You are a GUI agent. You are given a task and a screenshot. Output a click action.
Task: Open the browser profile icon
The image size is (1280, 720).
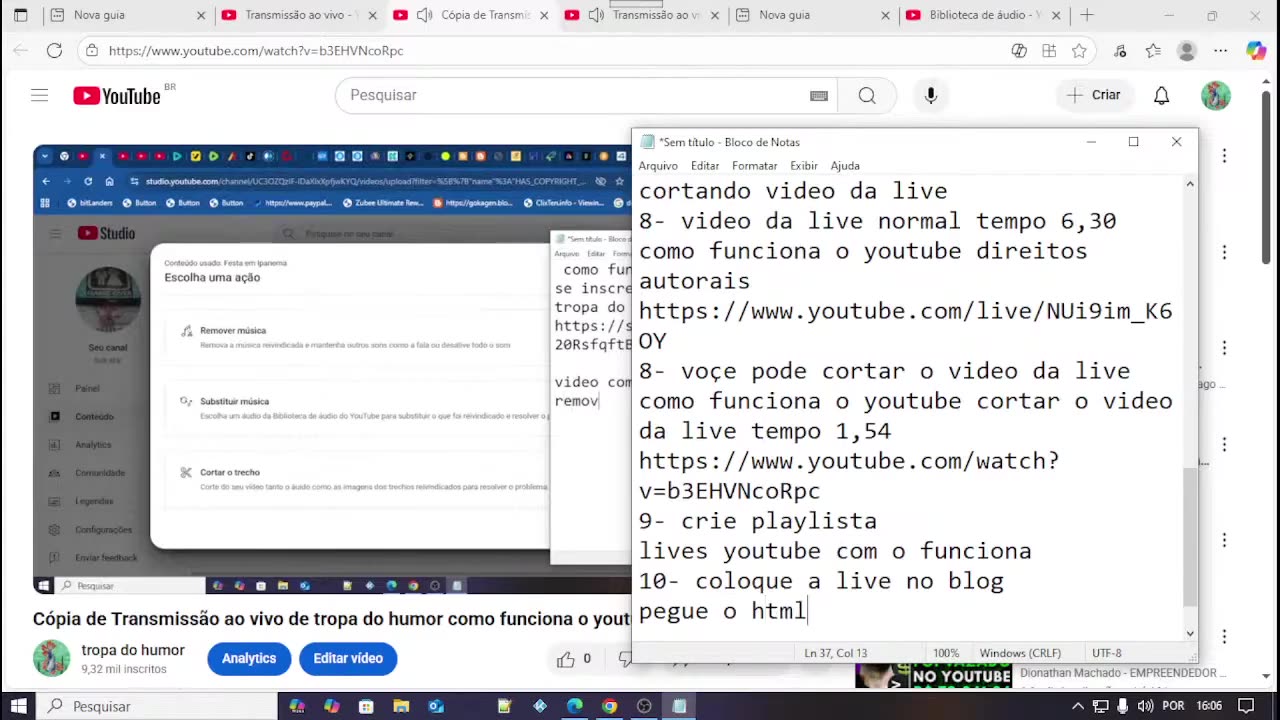coord(1187,50)
